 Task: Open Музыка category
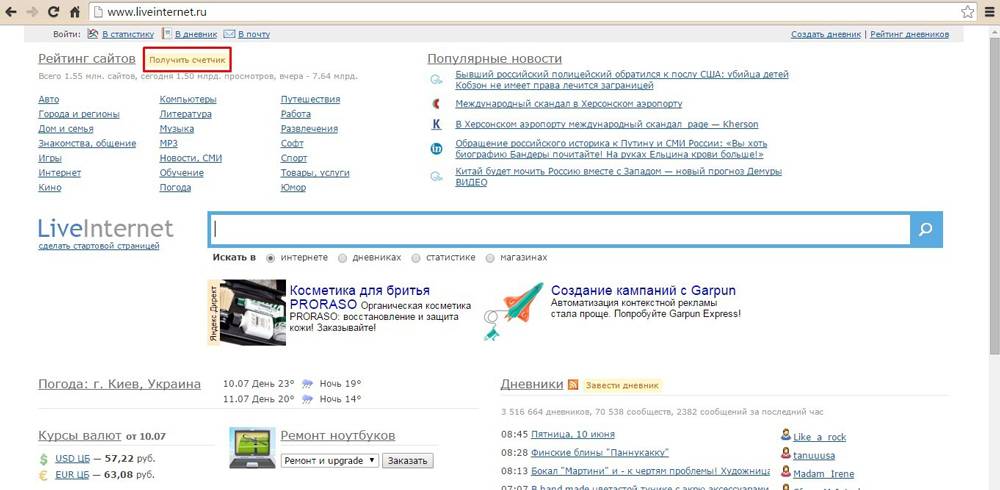pyautogui.click(x=177, y=129)
